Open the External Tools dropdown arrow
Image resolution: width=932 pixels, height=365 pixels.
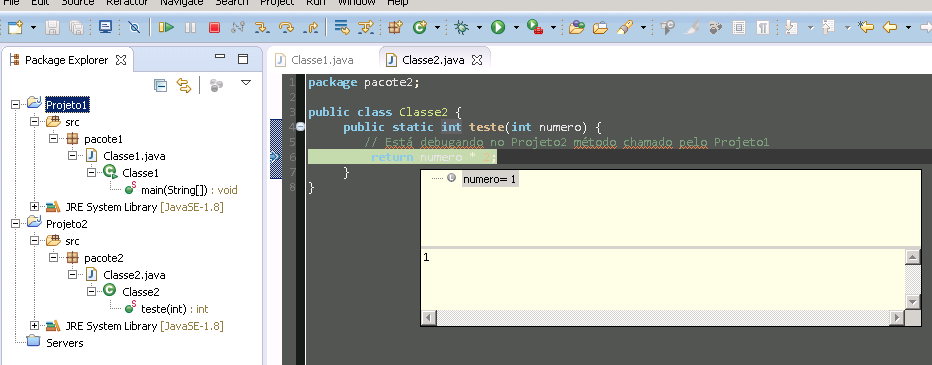(x=553, y=27)
